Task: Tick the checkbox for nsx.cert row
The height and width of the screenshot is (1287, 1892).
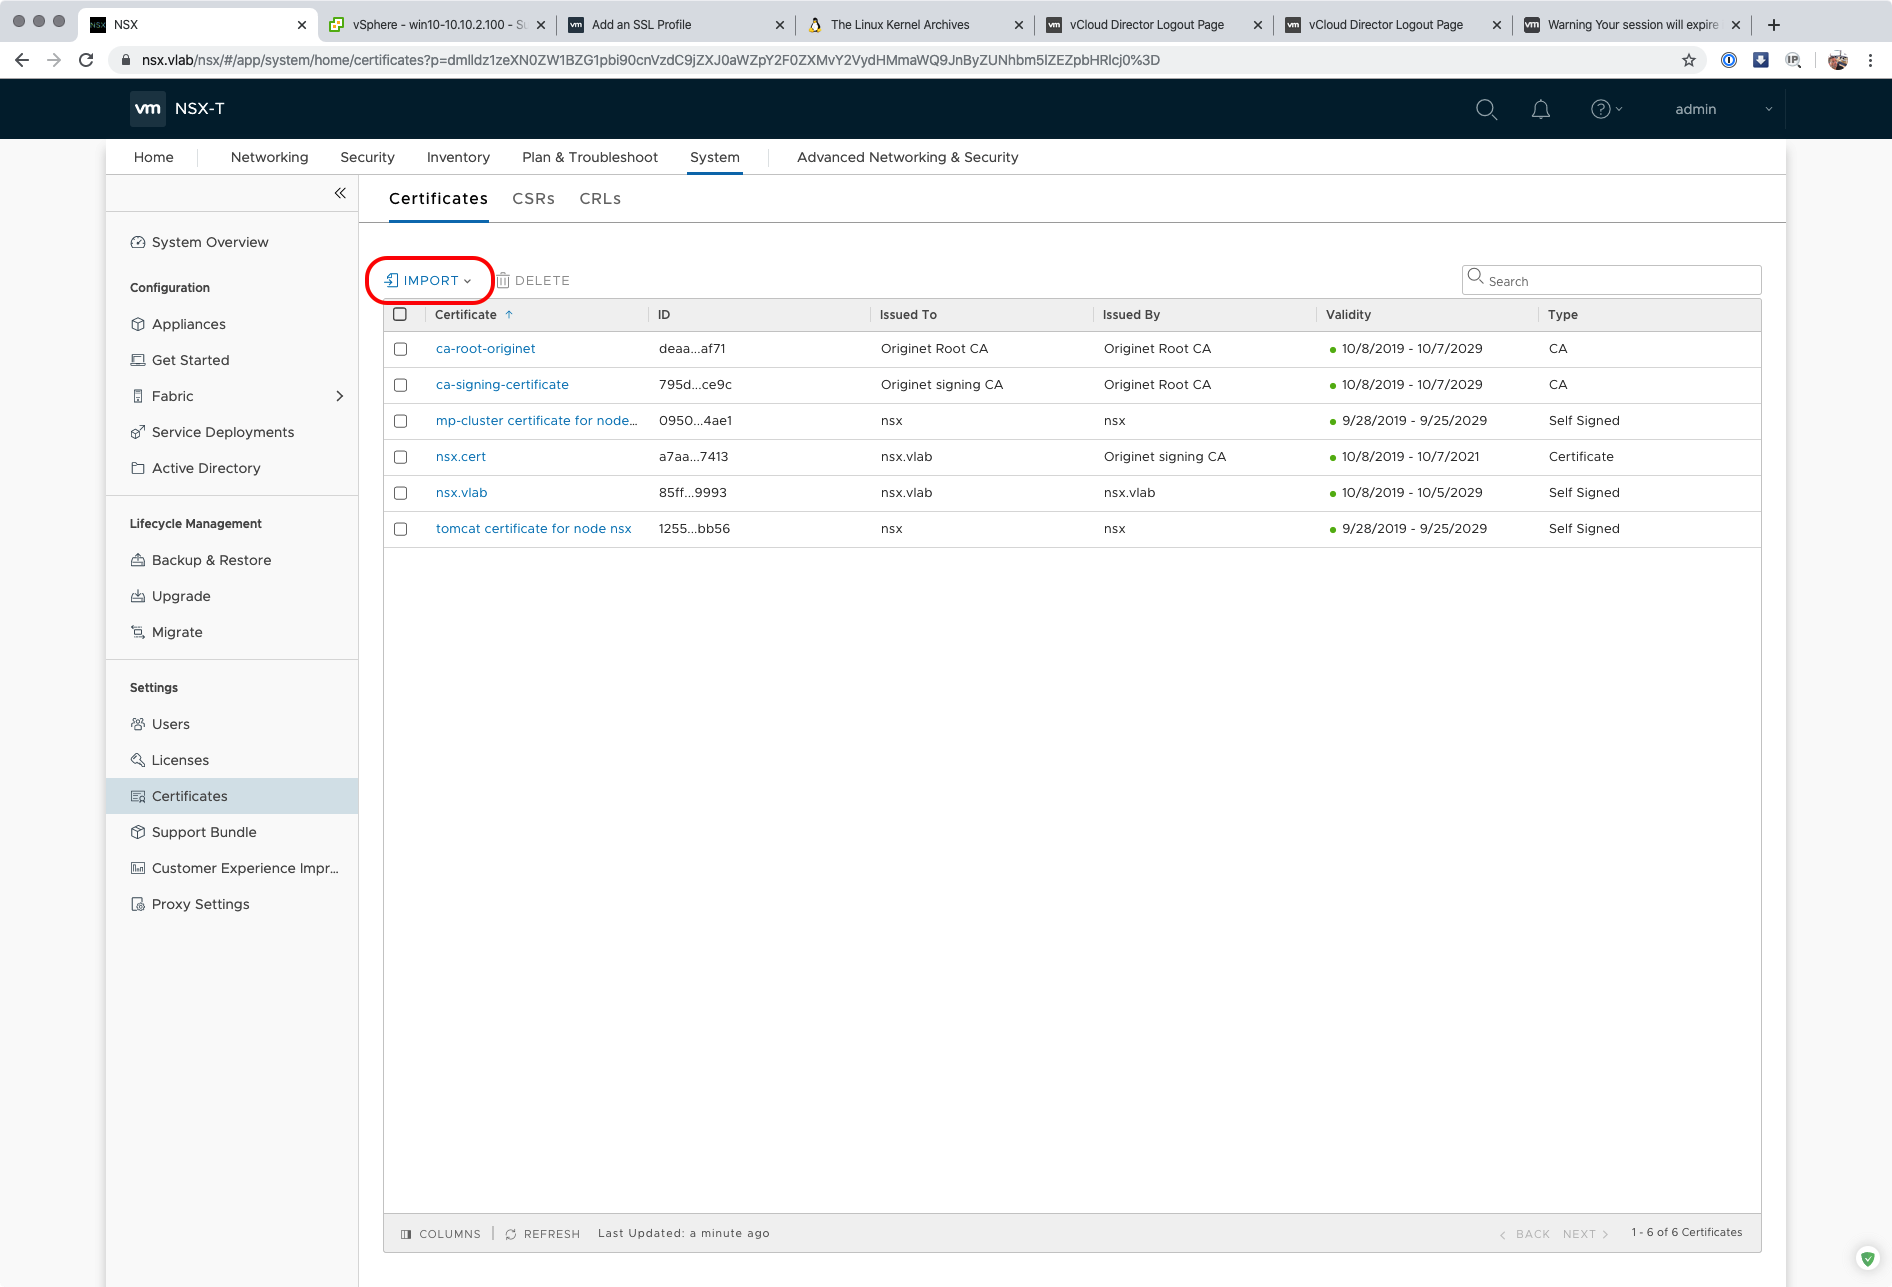Action: (x=401, y=457)
